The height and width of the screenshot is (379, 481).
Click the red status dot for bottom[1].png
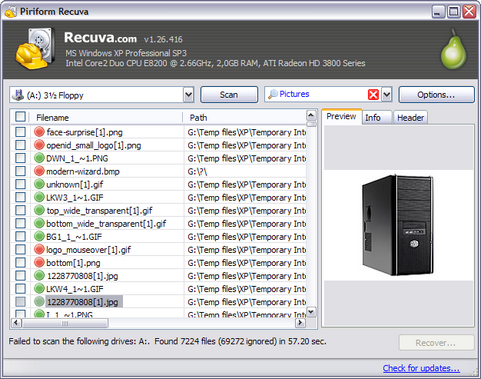pos(39,262)
